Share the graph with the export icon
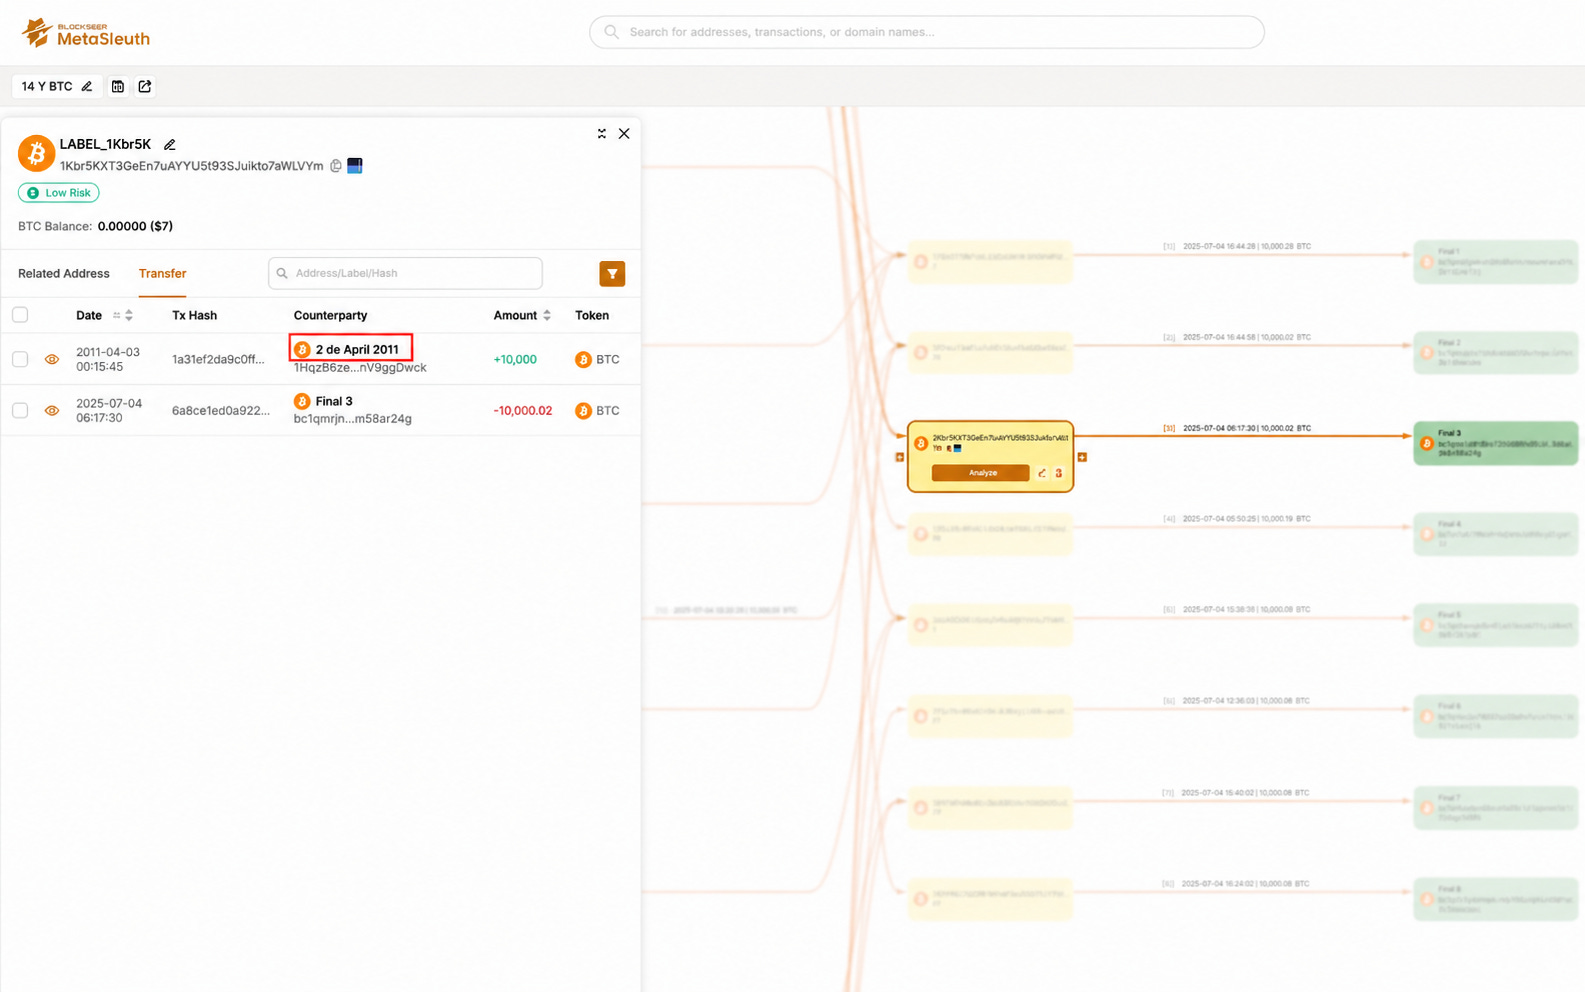The image size is (1585, 992). coord(145,87)
